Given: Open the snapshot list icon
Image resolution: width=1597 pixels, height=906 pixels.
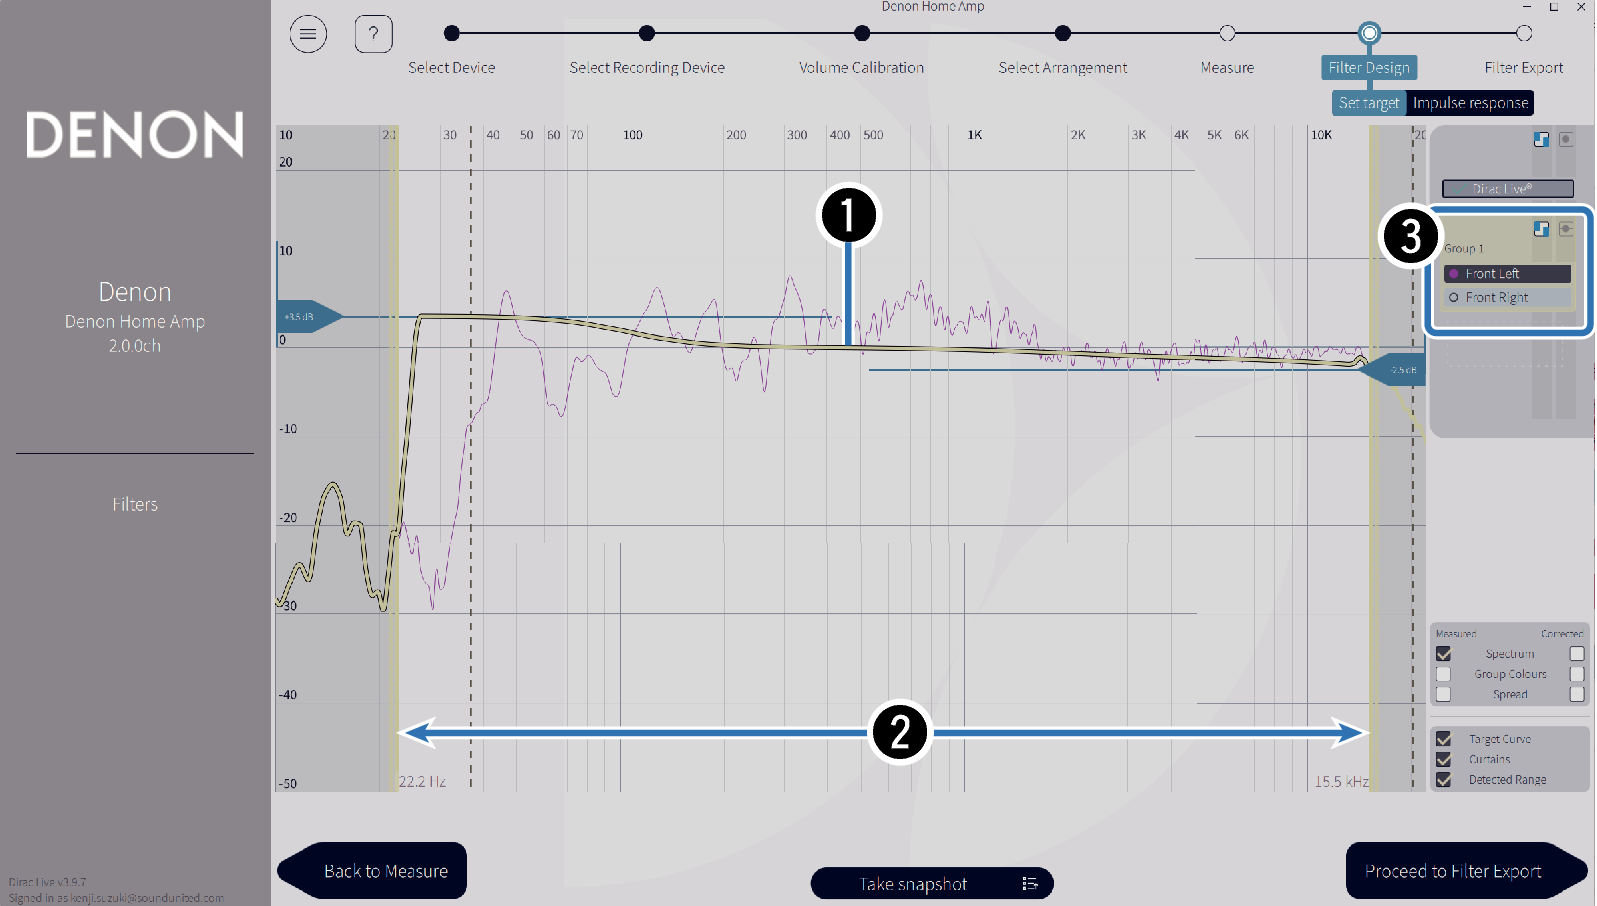Looking at the screenshot, I should (x=1030, y=883).
